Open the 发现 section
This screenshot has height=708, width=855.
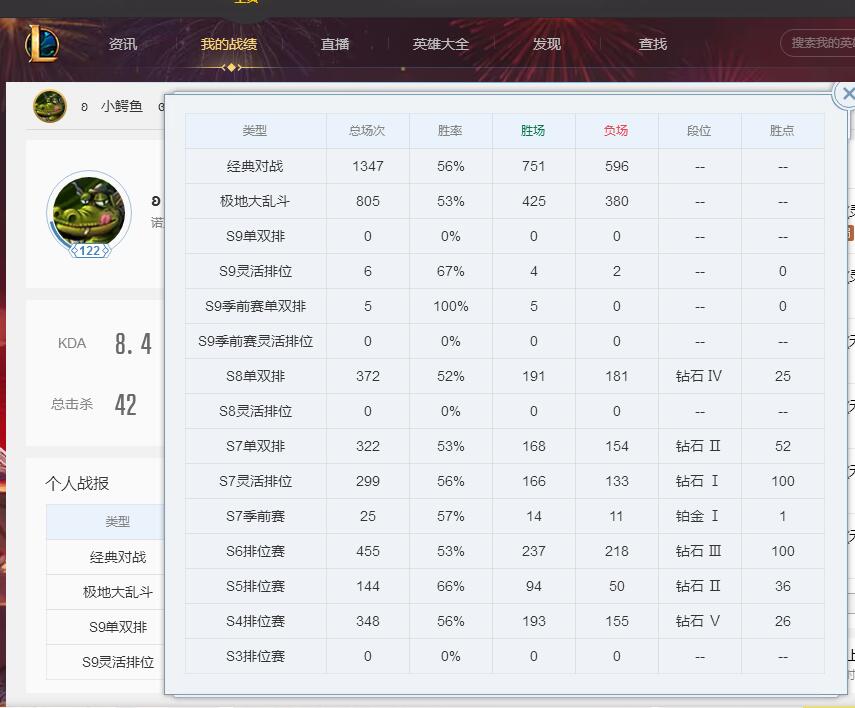(x=546, y=44)
